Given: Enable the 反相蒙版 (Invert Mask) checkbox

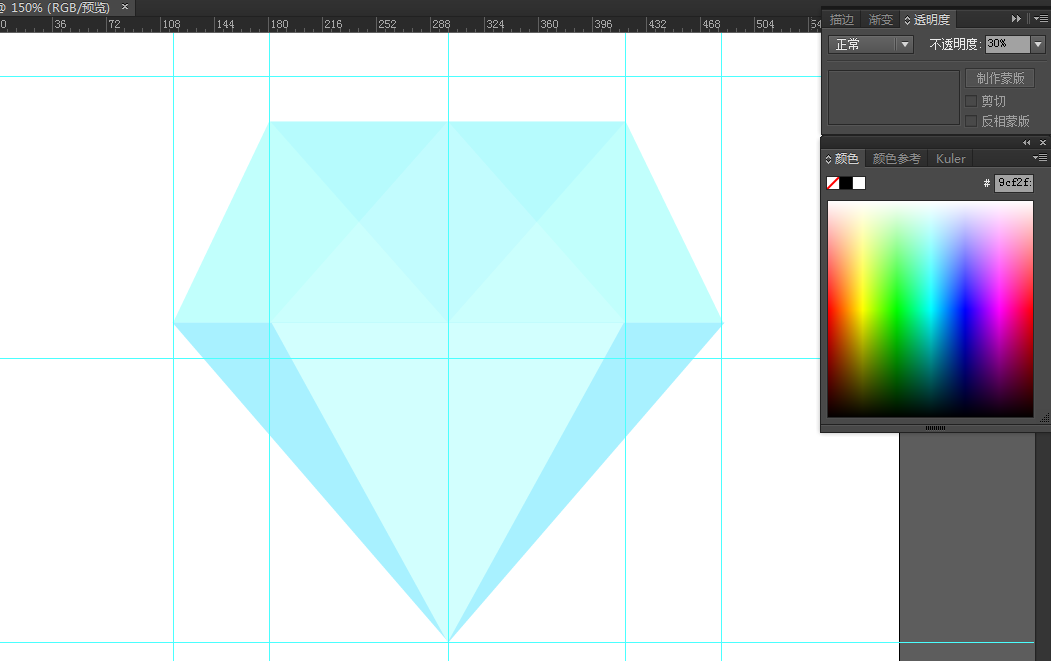Looking at the screenshot, I should [971, 121].
